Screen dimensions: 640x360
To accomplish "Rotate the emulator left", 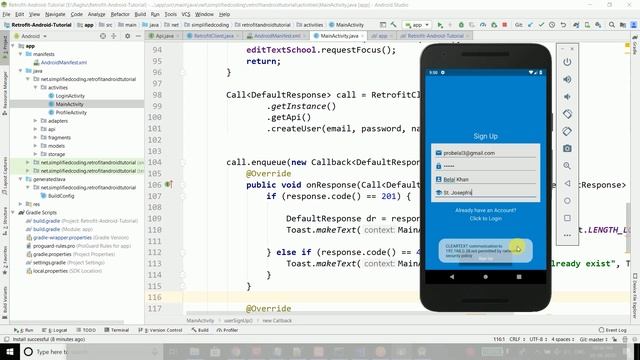I will coord(567,114).
